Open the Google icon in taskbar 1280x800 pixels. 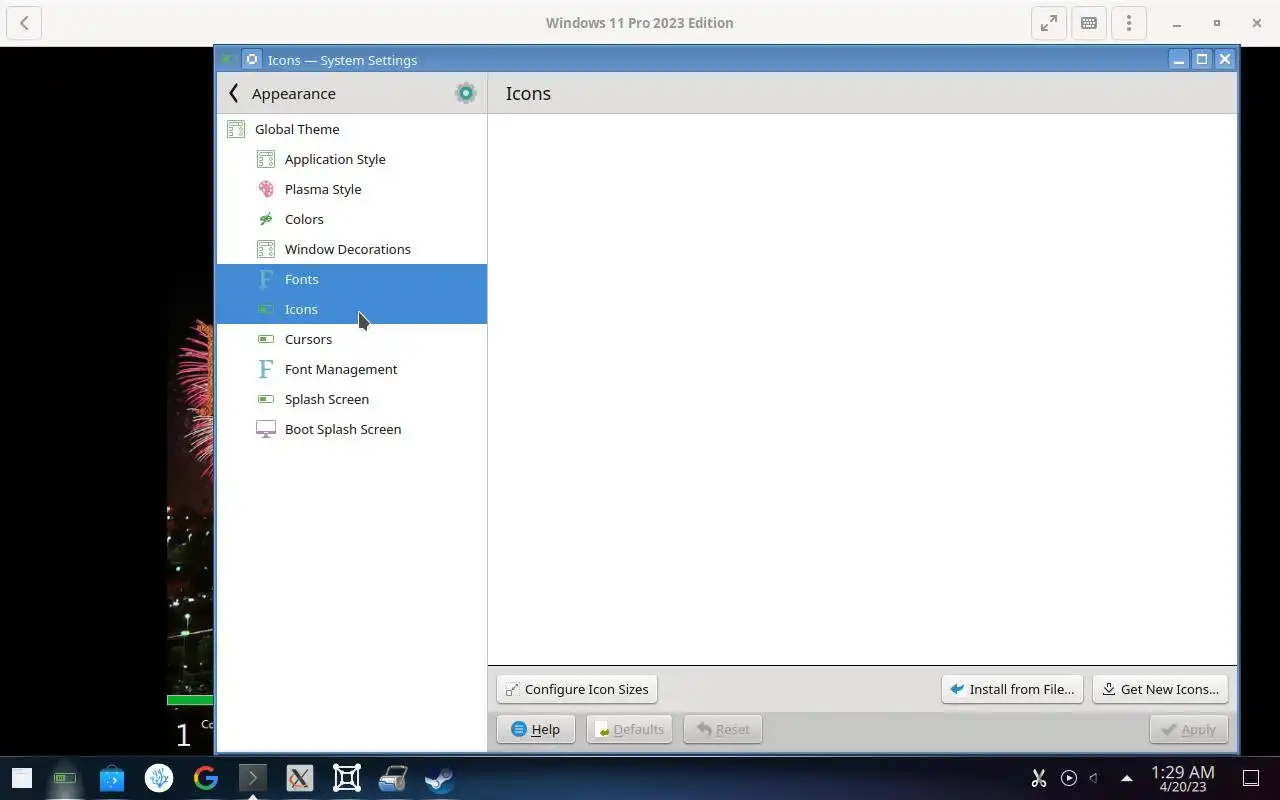point(206,778)
